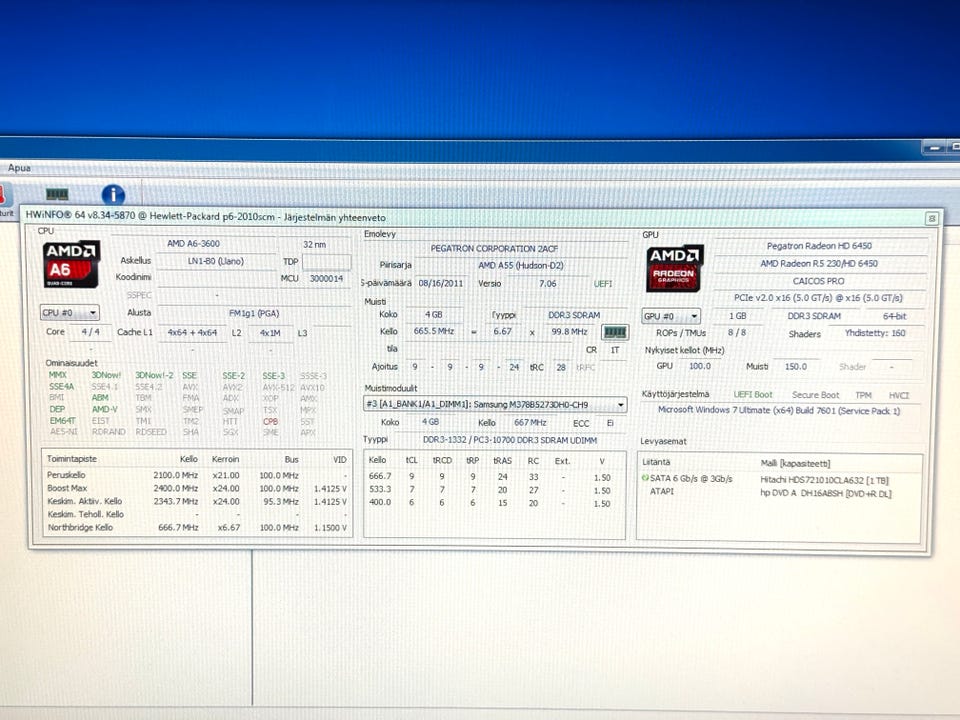Image resolution: width=960 pixels, height=720 pixels.
Task: Click the GPU memory clock 150.0 value
Action: pos(796,367)
